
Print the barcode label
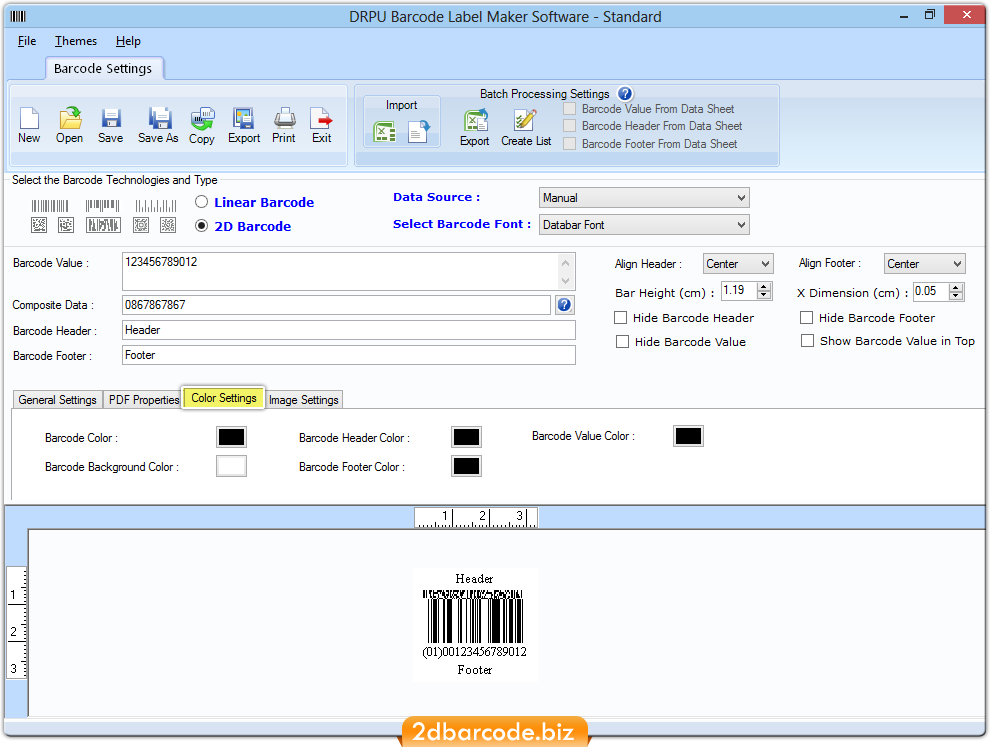284,125
